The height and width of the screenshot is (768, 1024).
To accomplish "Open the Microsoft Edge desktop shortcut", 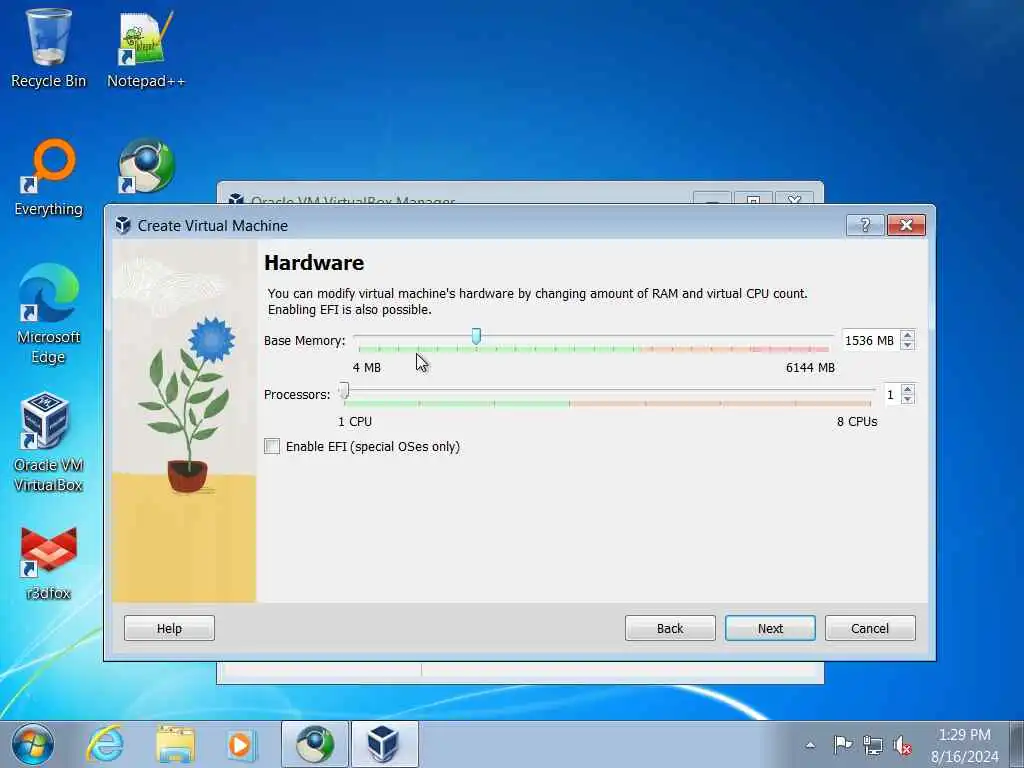I will point(48,313).
